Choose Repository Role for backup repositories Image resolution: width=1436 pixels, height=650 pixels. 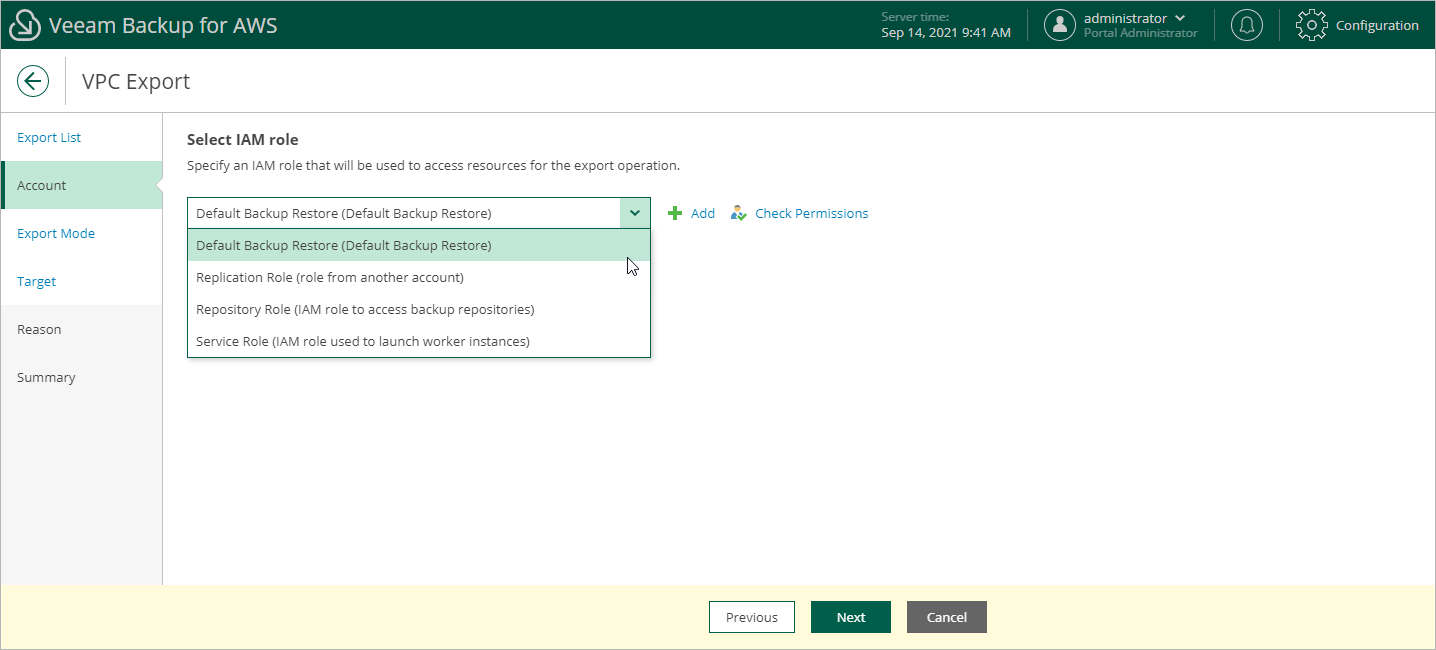point(365,309)
